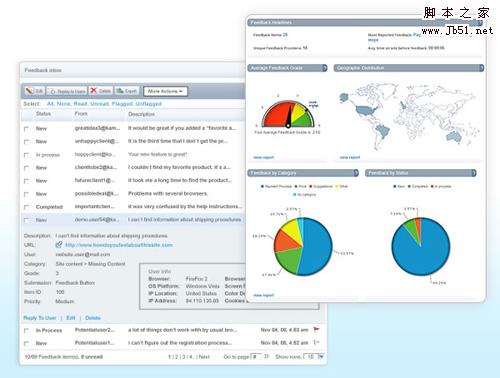Image resolution: width=500 pixels, height=378 pixels.
Task: Select Flagged items link
Action: pyautogui.click(x=122, y=104)
